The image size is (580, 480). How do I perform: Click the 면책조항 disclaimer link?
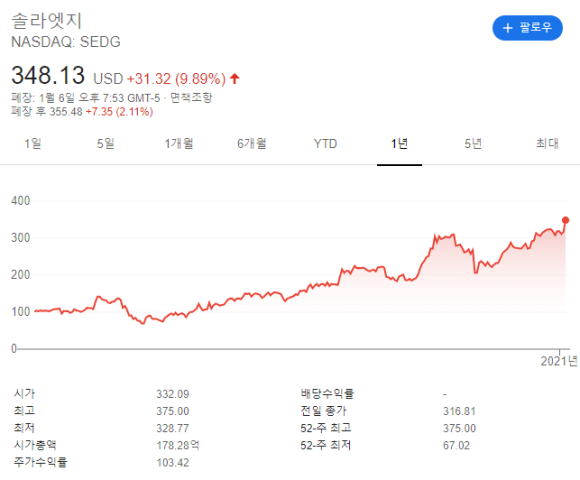191,98
